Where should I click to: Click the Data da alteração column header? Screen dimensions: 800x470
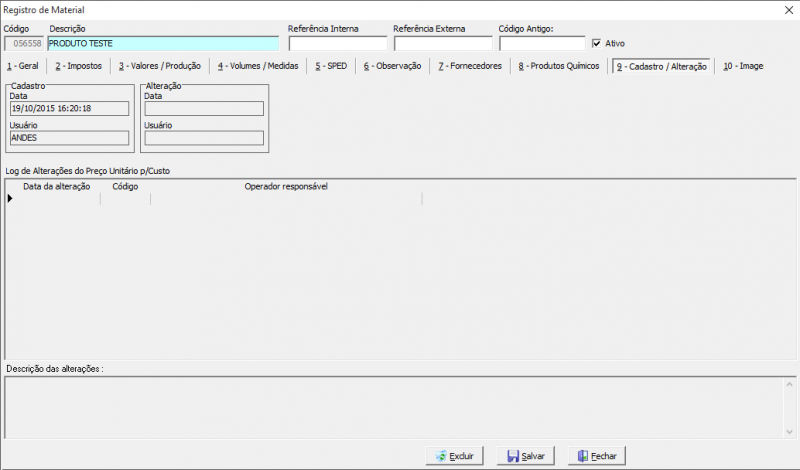point(57,187)
